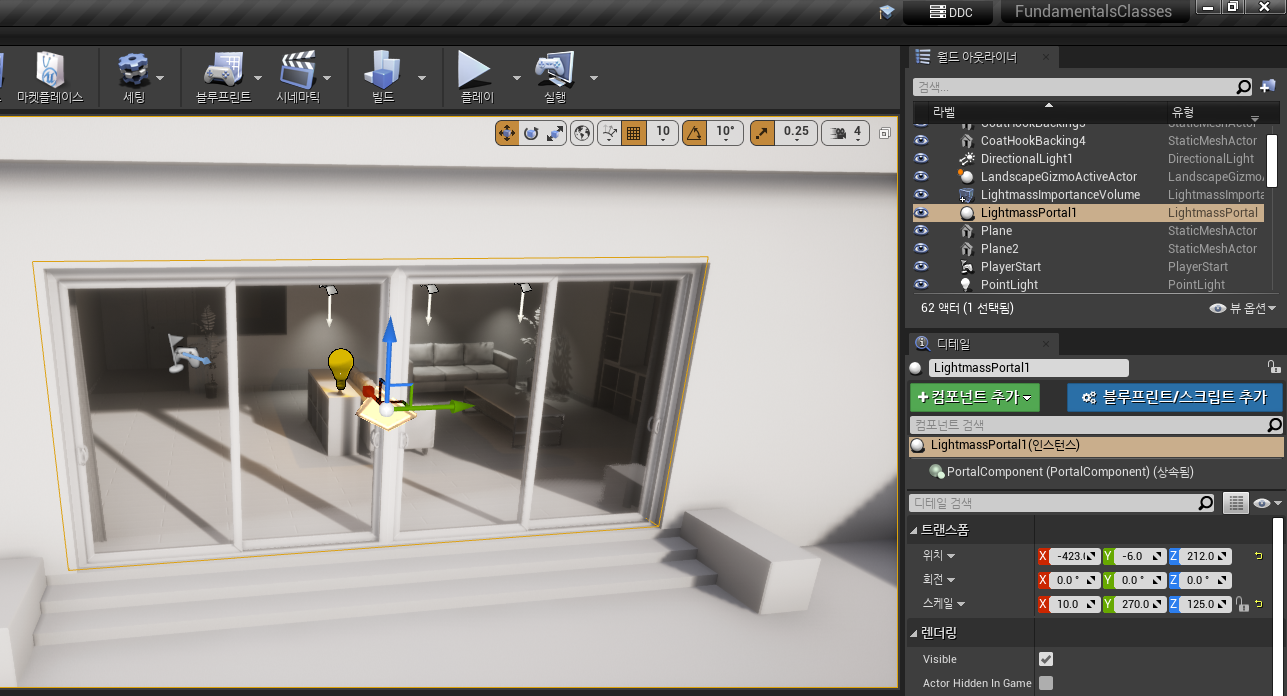Select the scale gizmo tool
Screen dimensions: 1287x696
click(555, 133)
